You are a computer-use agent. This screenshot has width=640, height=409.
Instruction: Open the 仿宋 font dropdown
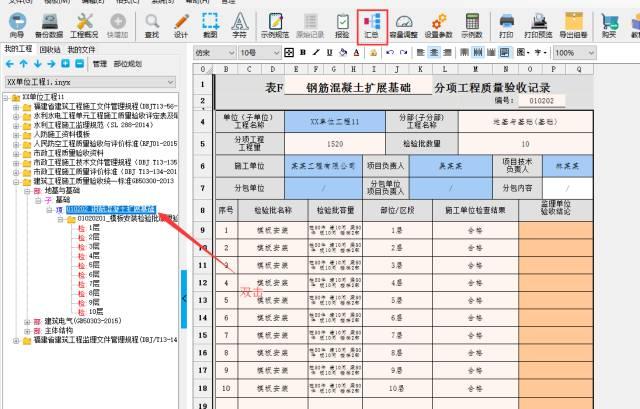coord(215,53)
